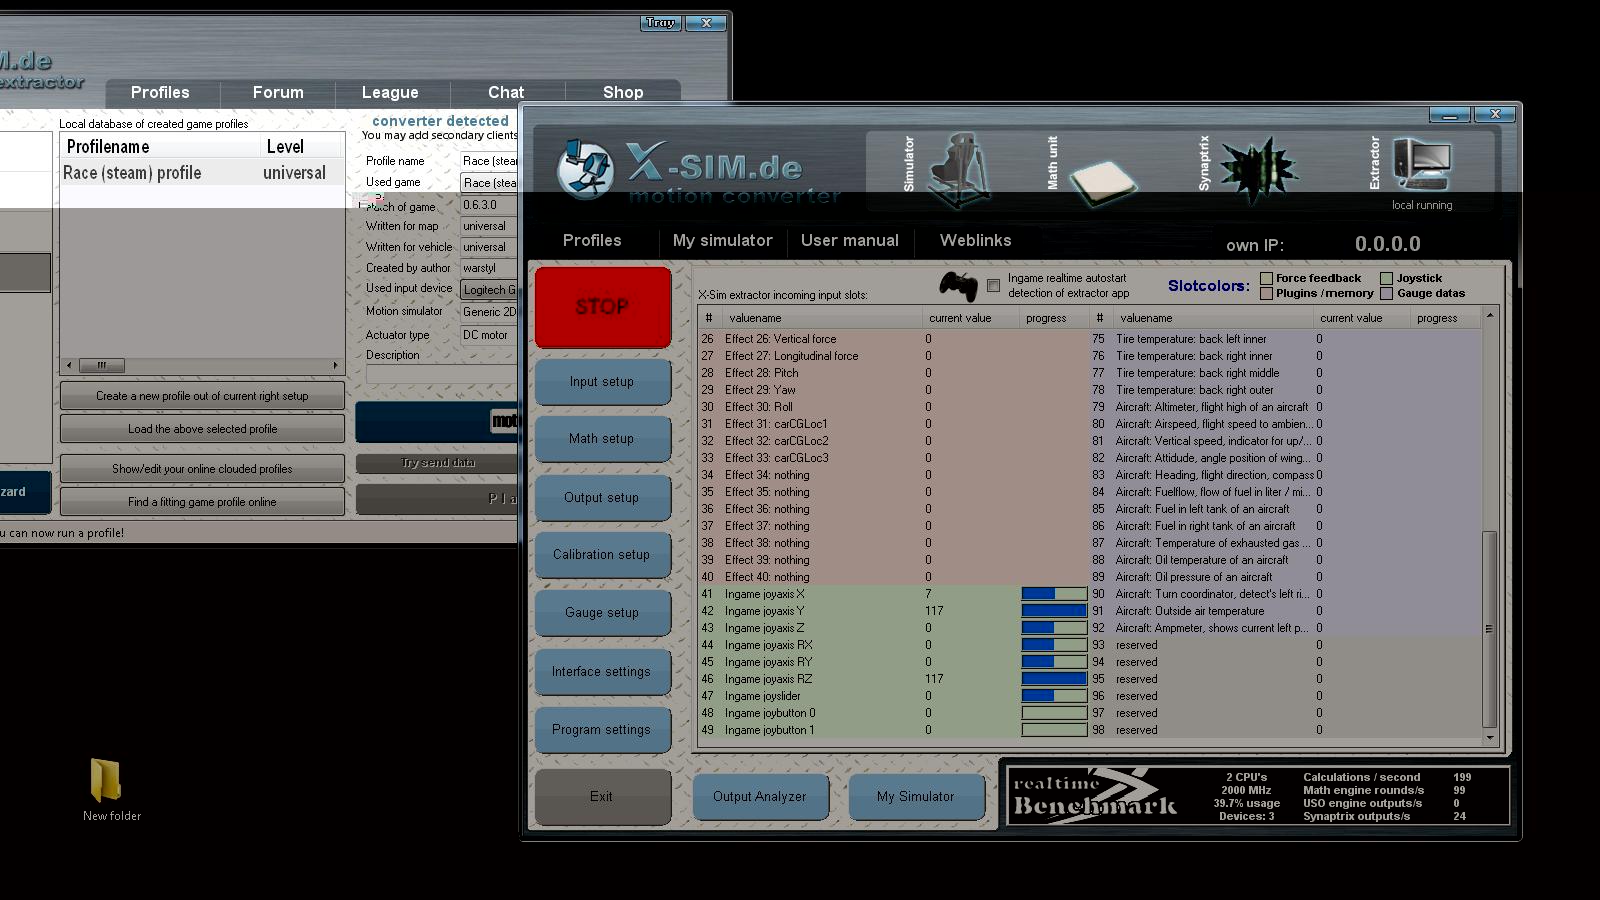
Task: Open the My simulator menu tab
Action: point(722,241)
